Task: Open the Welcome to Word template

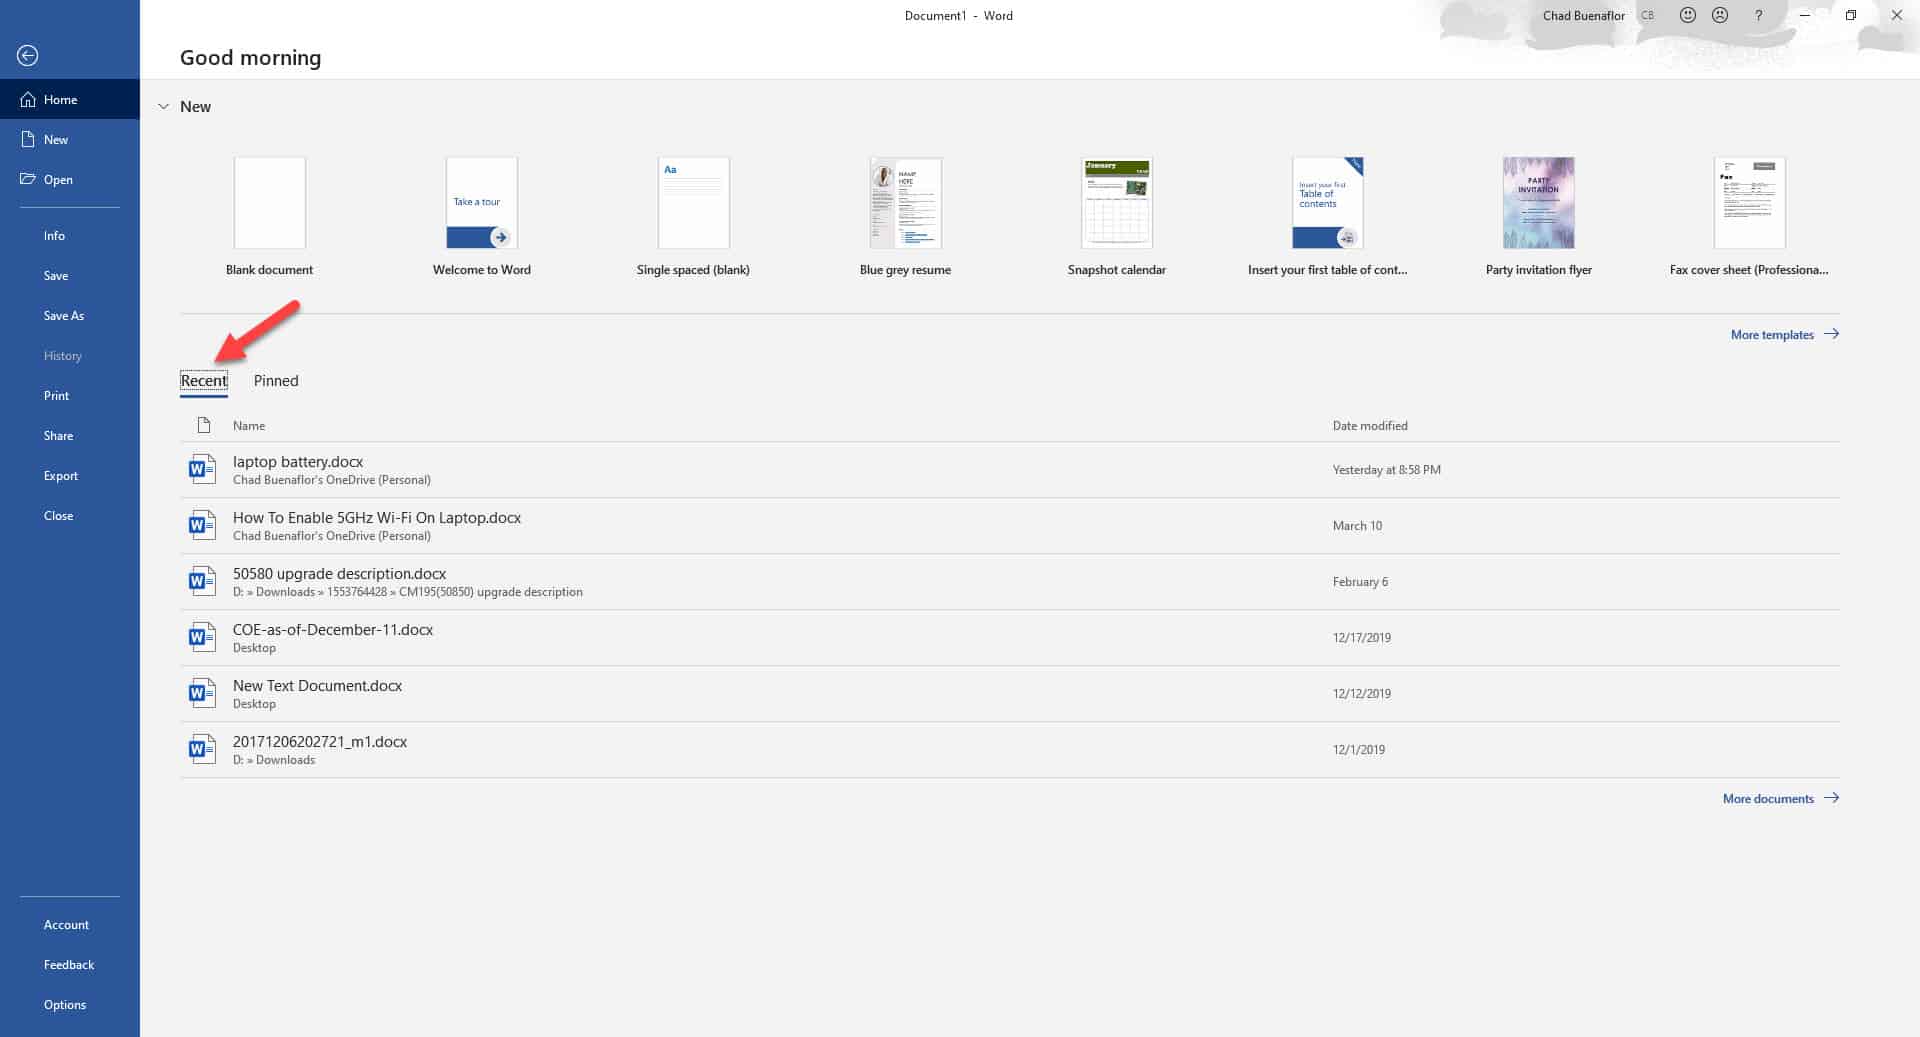Action: click(x=481, y=203)
